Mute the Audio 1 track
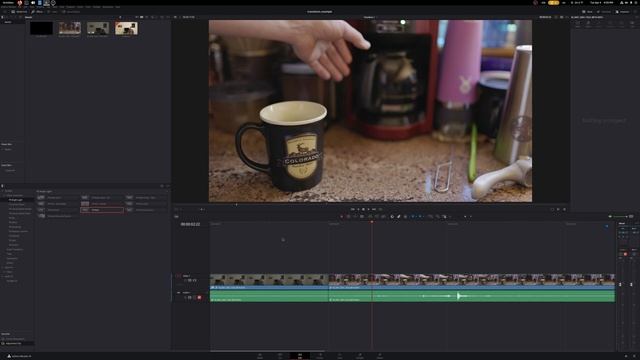 pos(199,297)
